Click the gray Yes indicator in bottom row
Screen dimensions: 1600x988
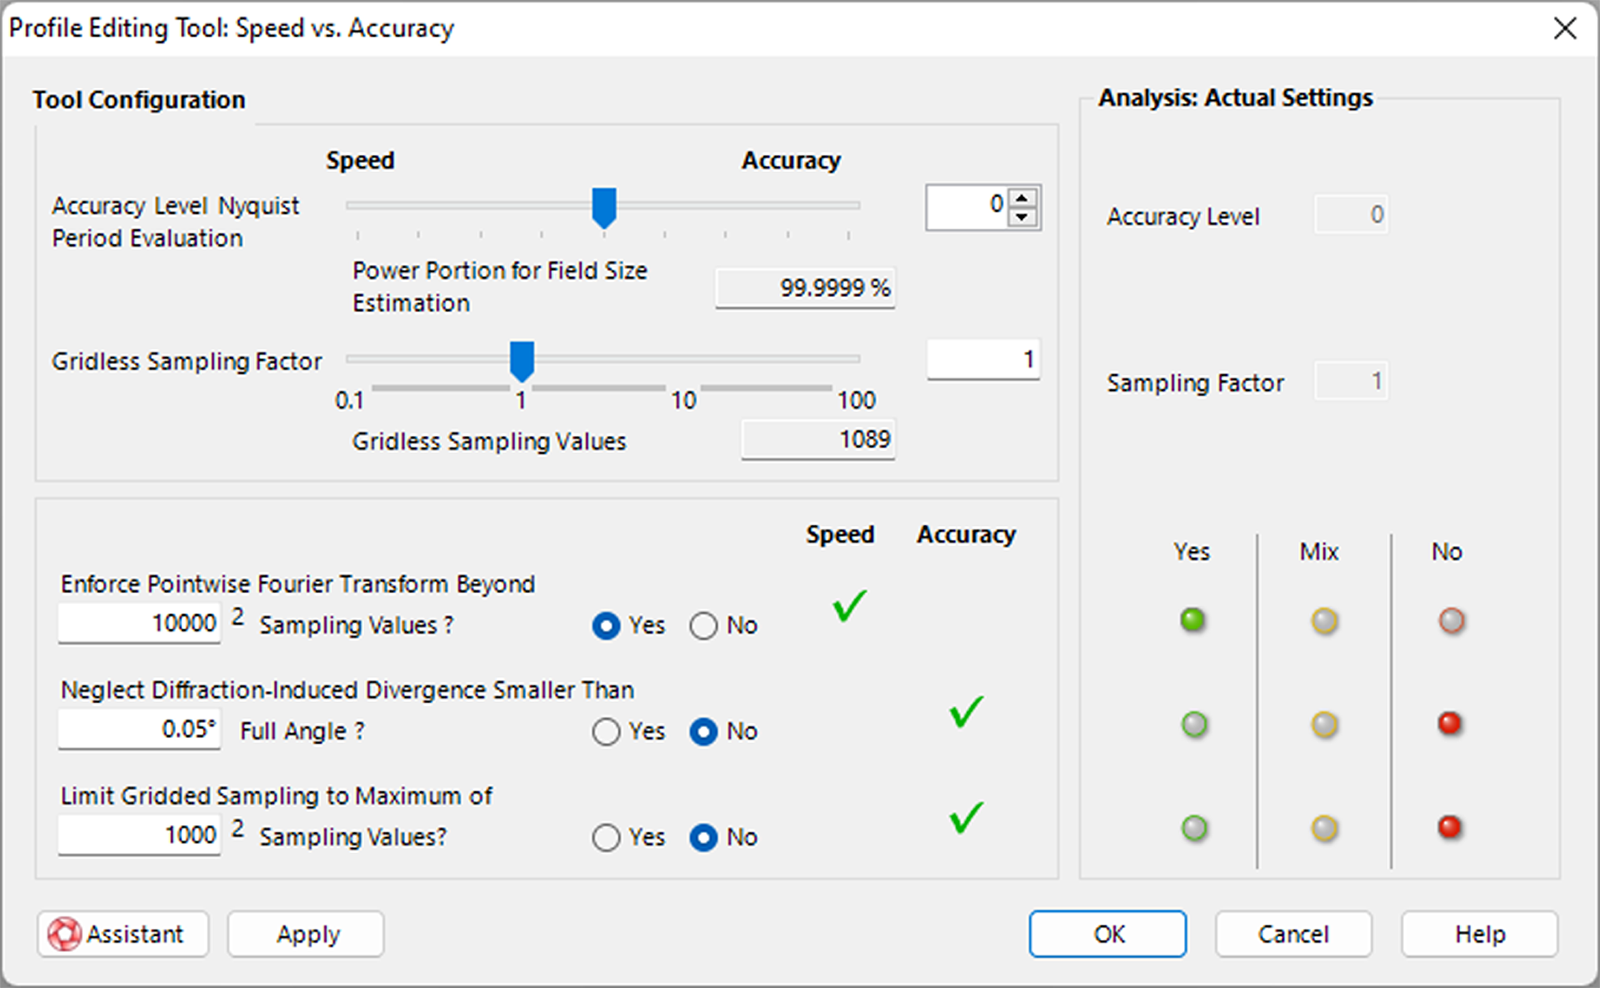coord(1192,828)
